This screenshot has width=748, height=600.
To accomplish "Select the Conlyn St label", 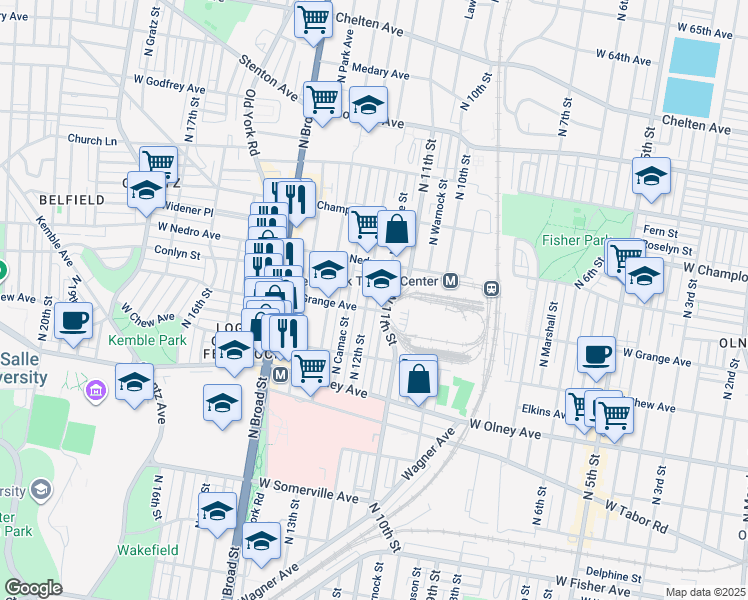I will pos(177,252).
